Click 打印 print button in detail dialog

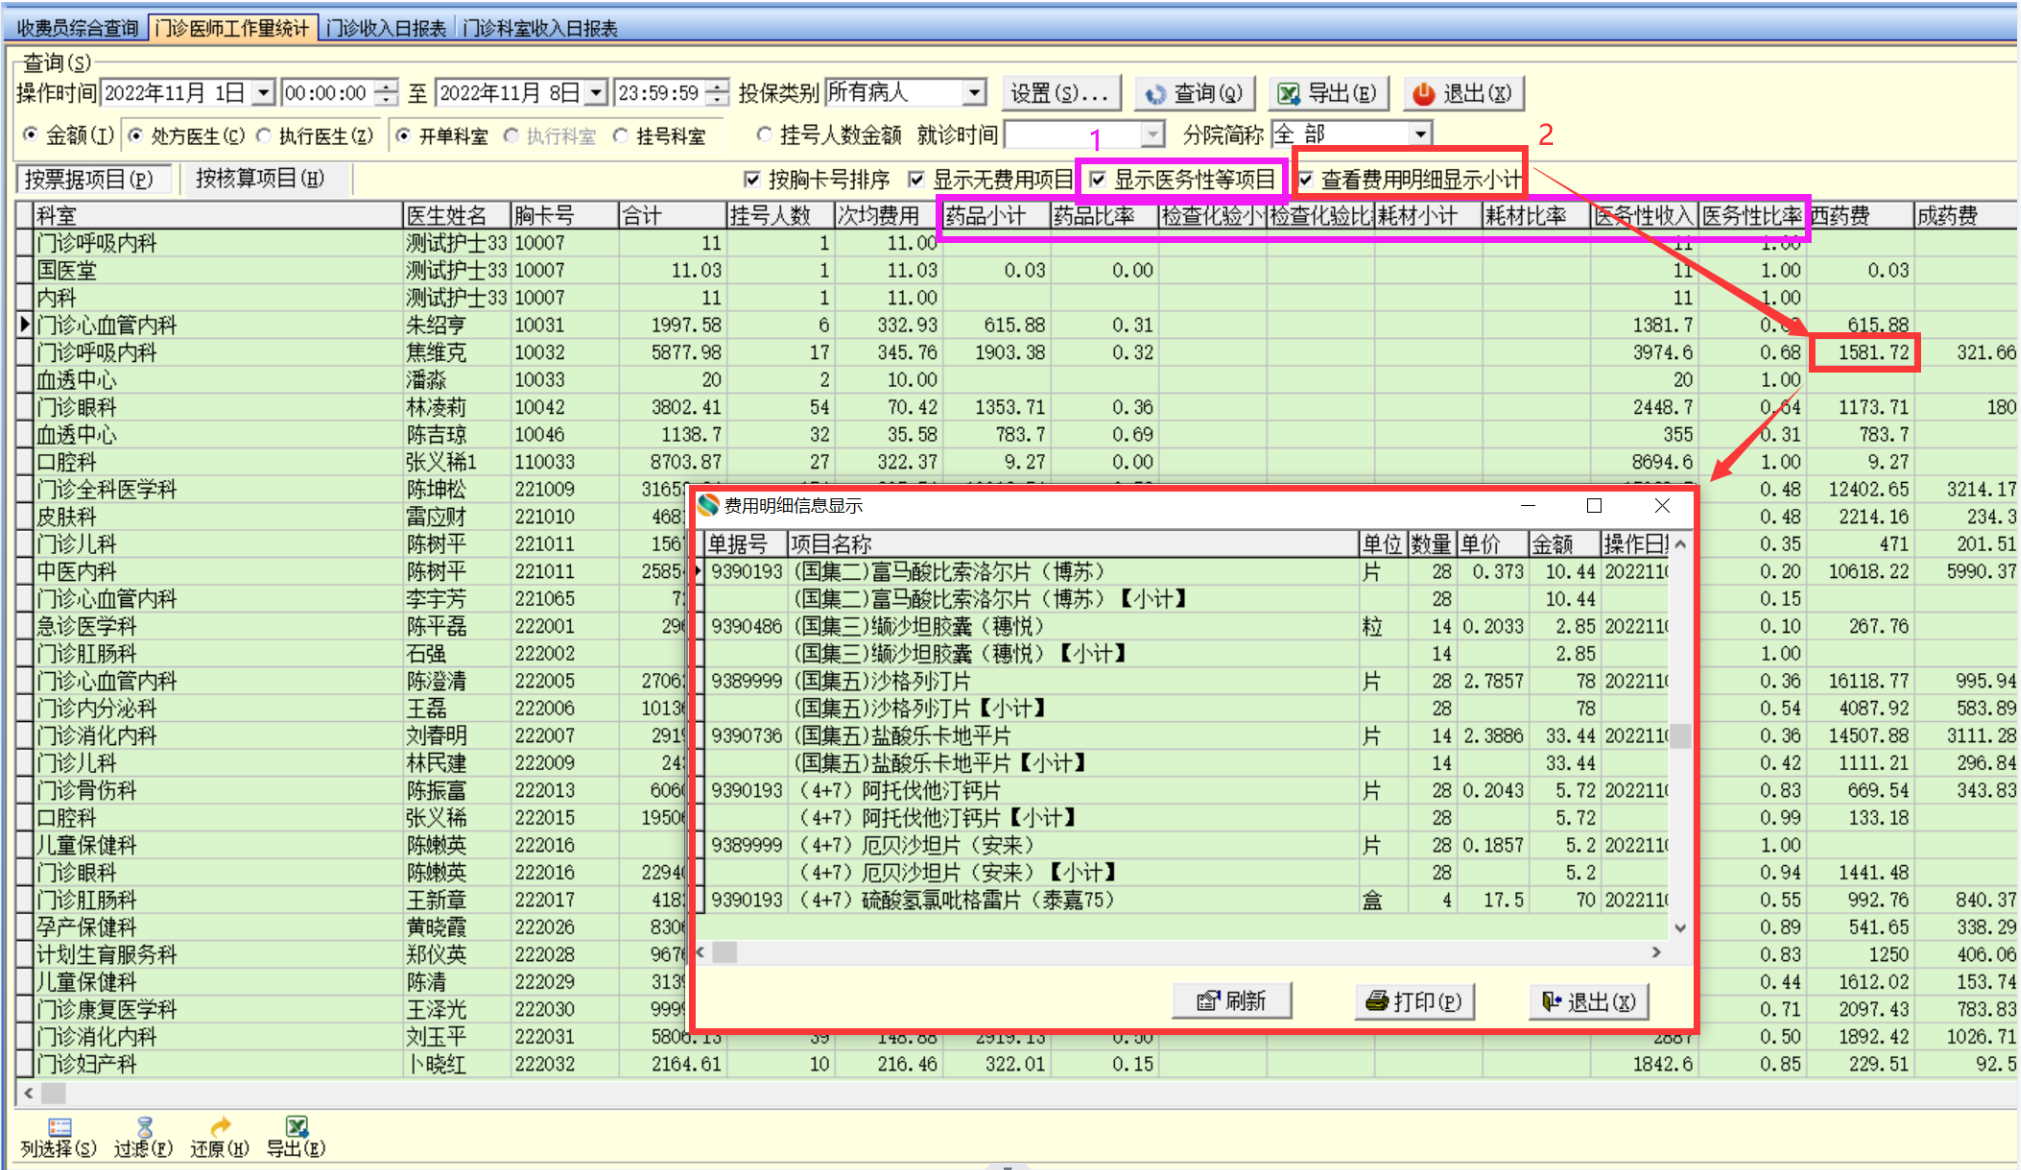point(1414,1001)
